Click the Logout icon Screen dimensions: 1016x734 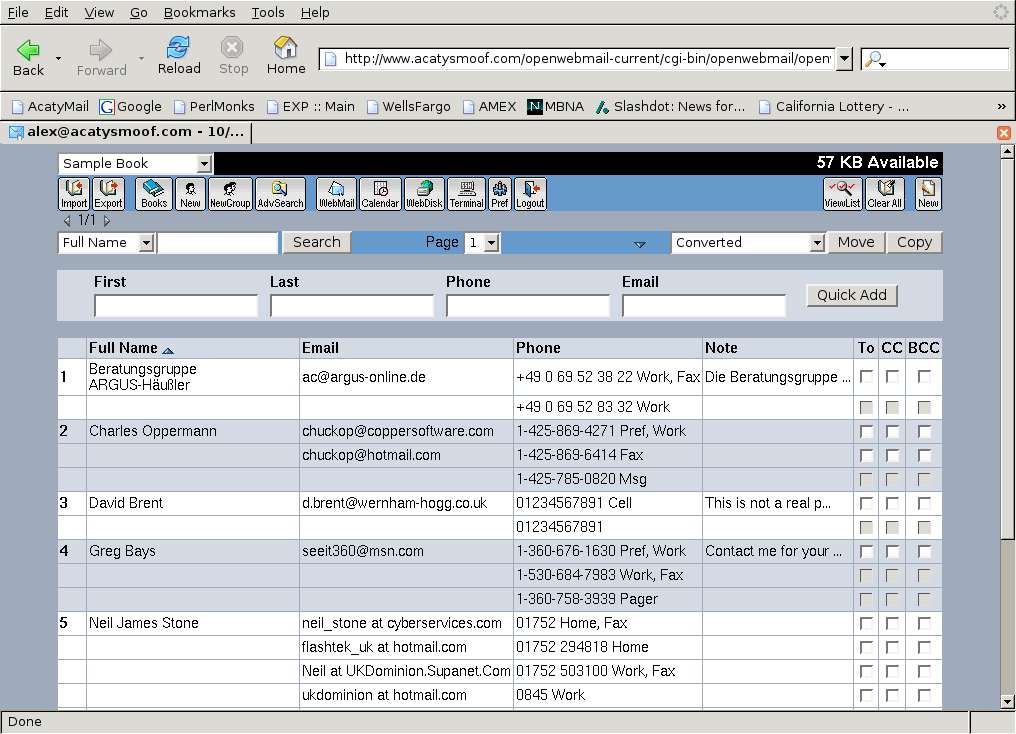pos(530,194)
